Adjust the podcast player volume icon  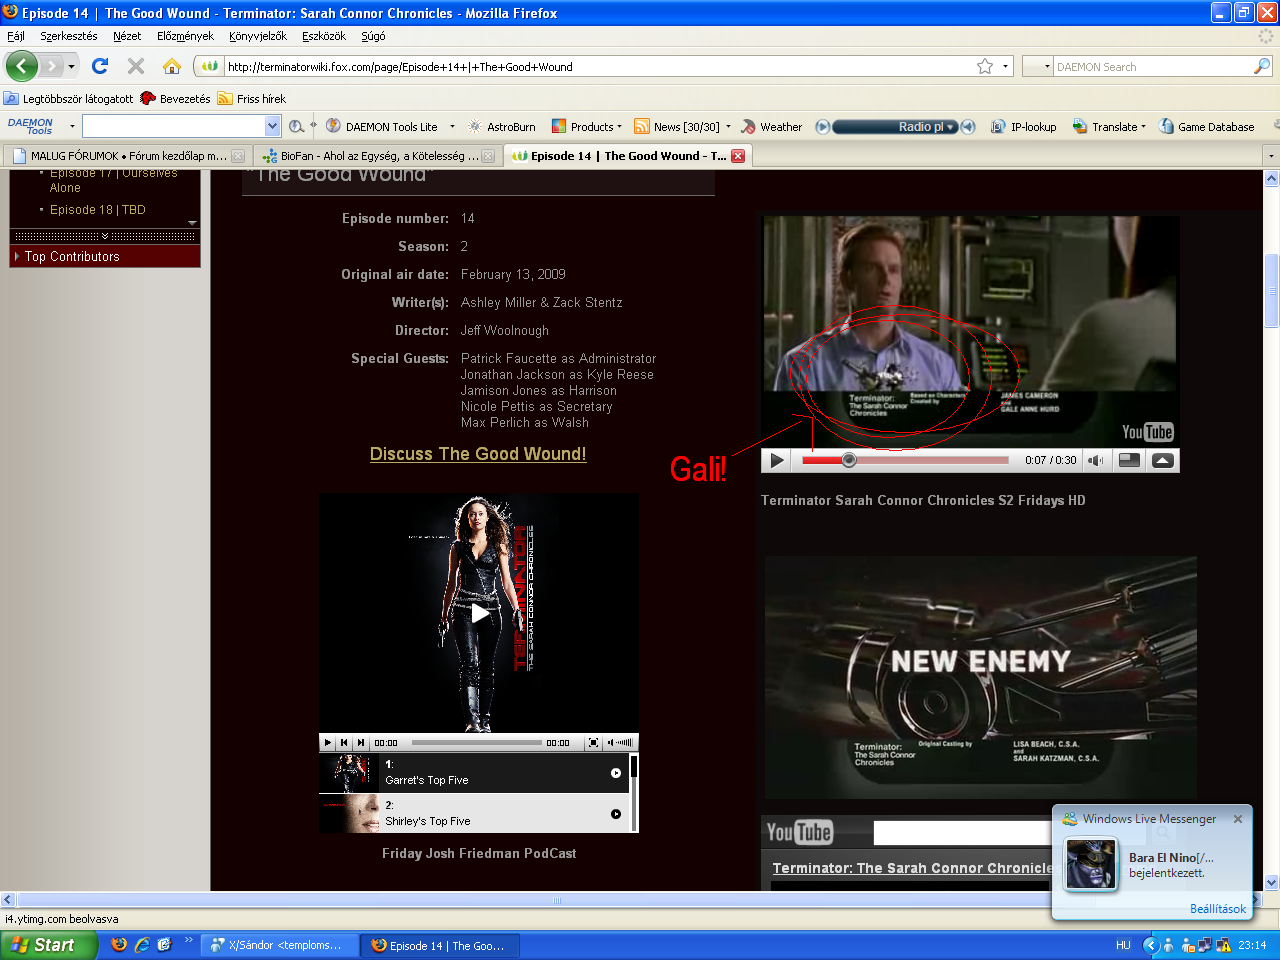(x=620, y=743)
